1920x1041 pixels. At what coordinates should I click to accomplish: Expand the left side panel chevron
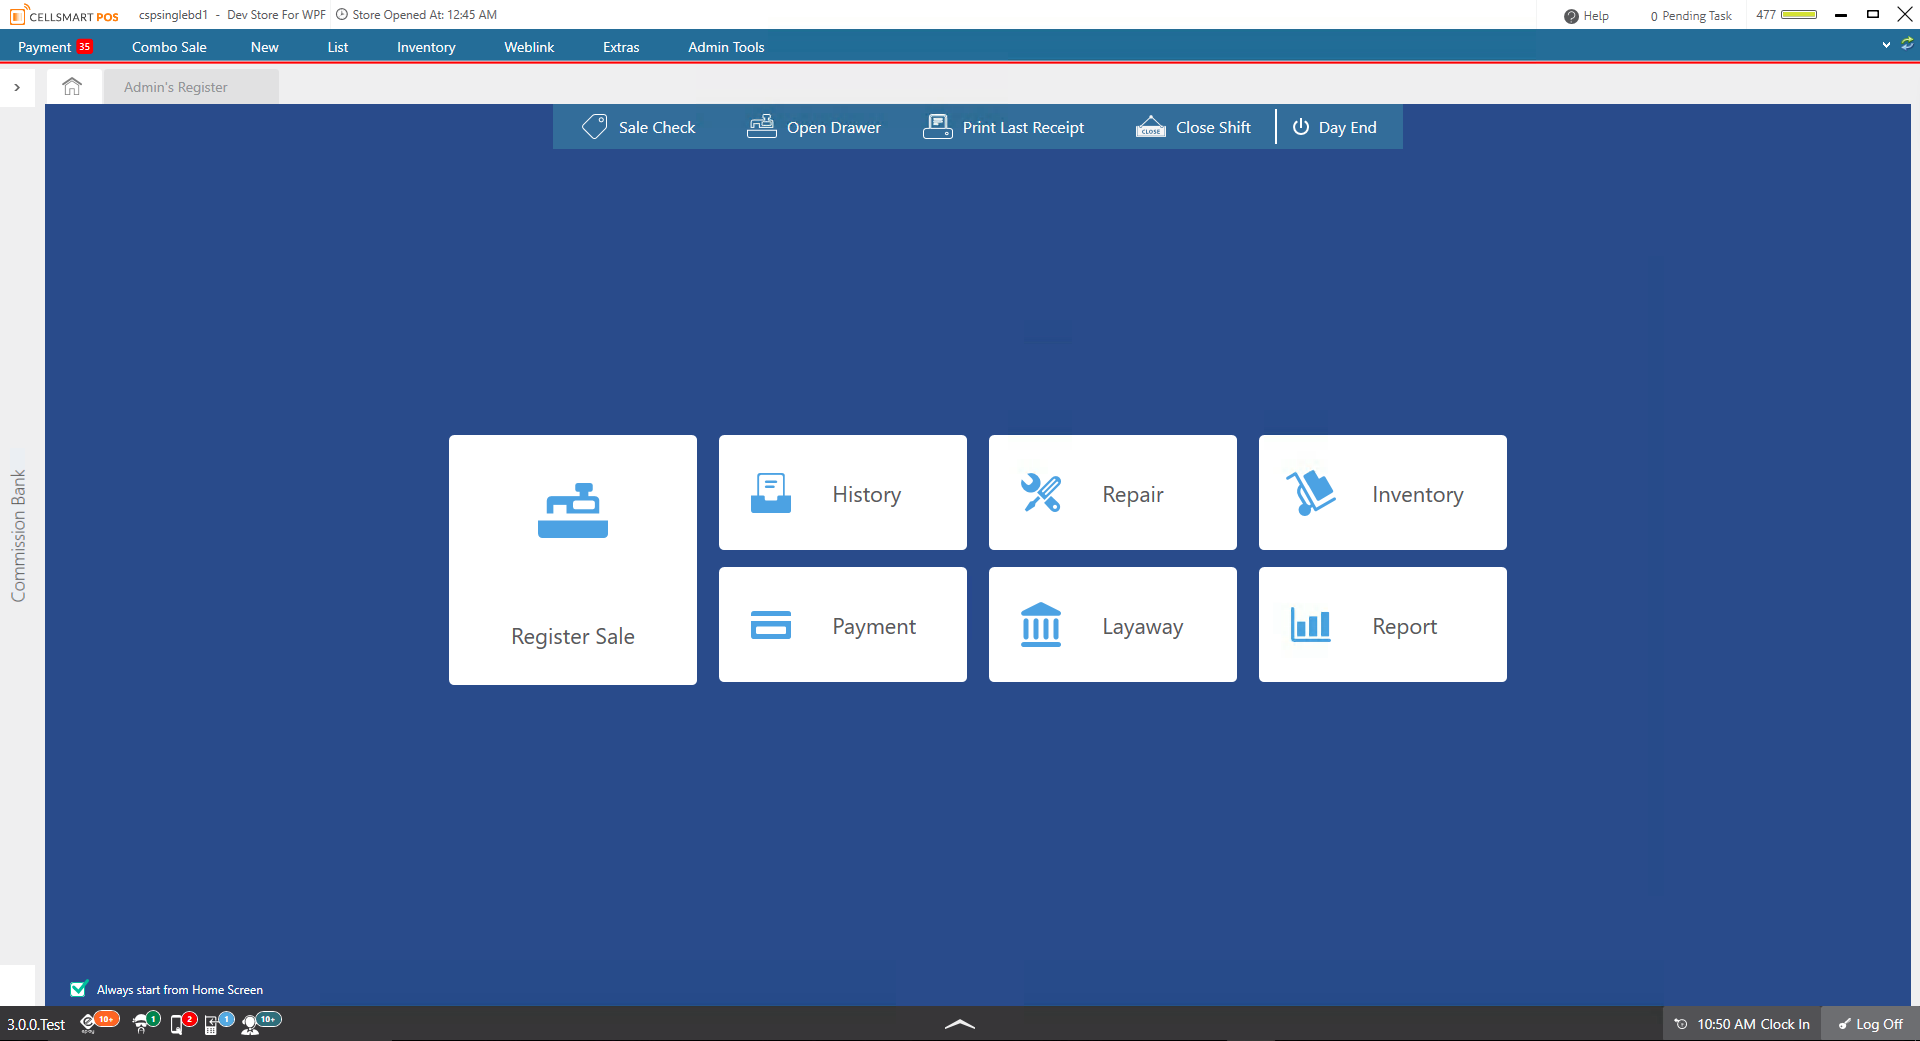pos(17,87)
